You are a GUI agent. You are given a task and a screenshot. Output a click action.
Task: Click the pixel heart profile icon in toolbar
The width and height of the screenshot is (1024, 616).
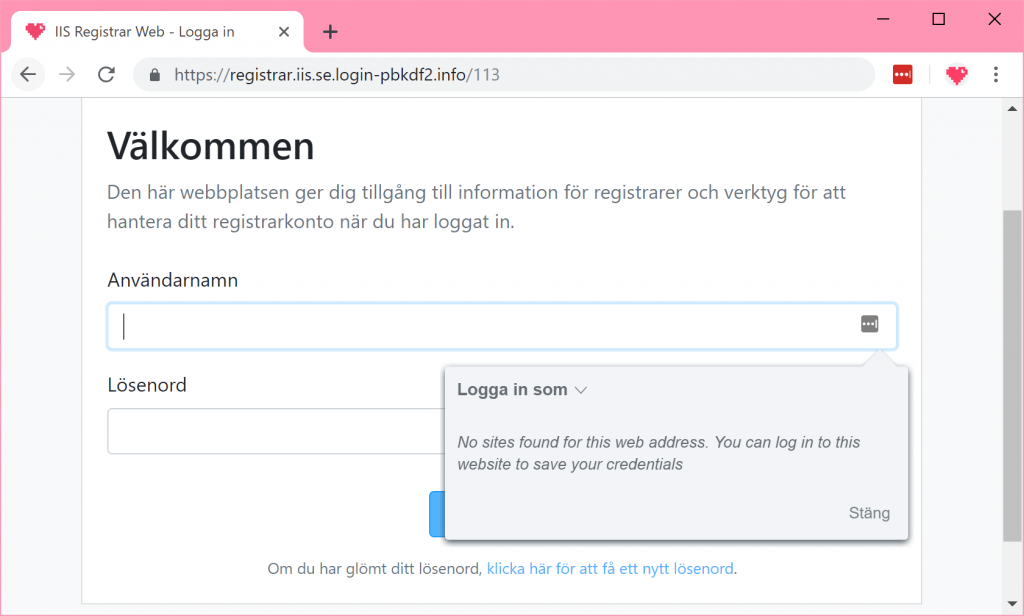[x=957, y=74]
